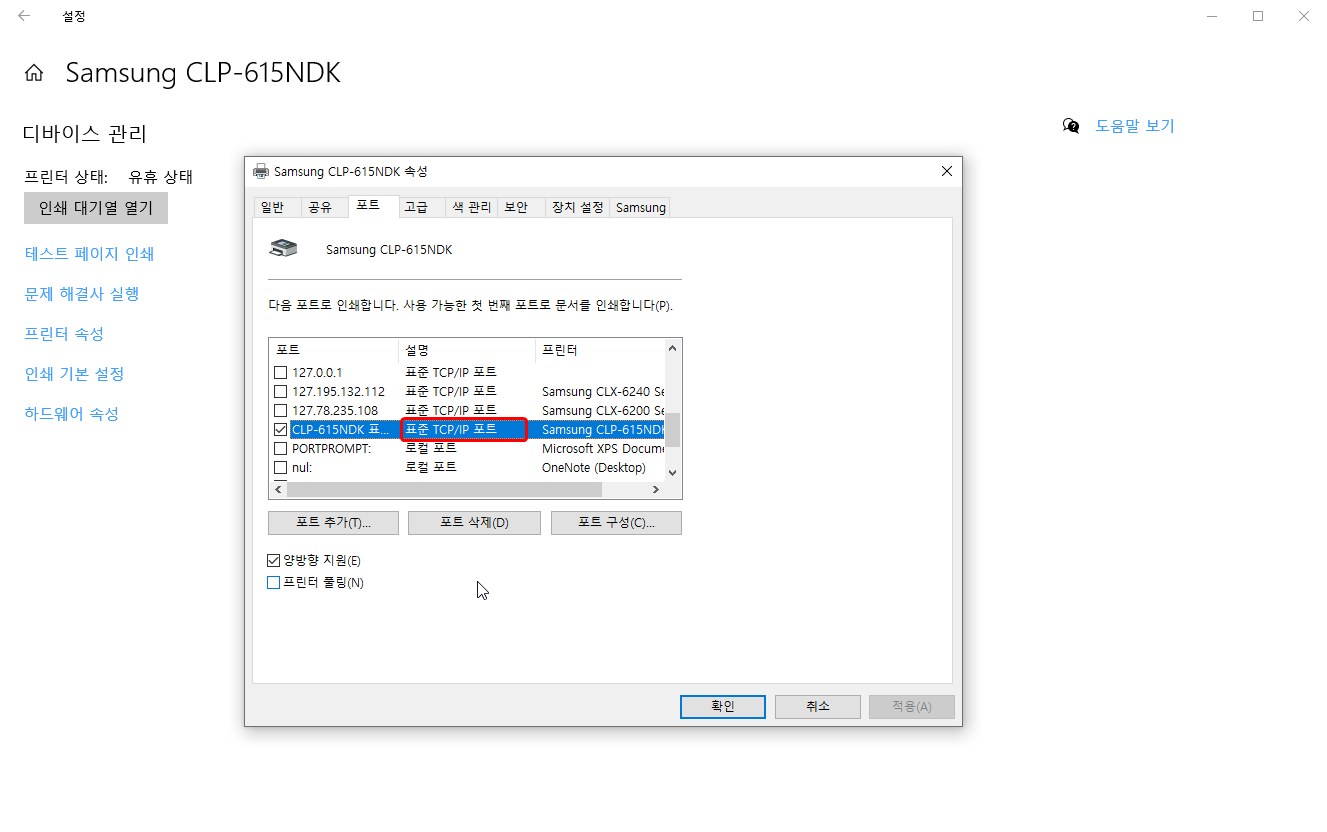The image size is (1327, 832).
Task: Click the OneNote (Desktop) printer cell
Action: point(594,467)
